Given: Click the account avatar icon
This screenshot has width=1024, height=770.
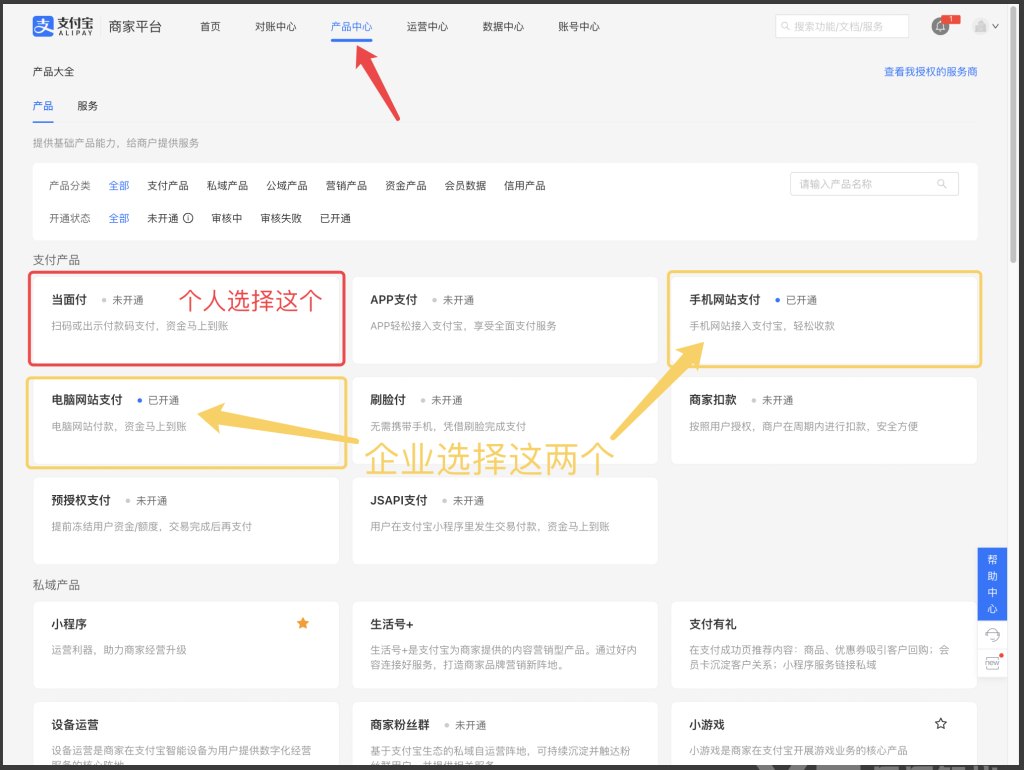Looking at the screenshot, I should (981, 26).
